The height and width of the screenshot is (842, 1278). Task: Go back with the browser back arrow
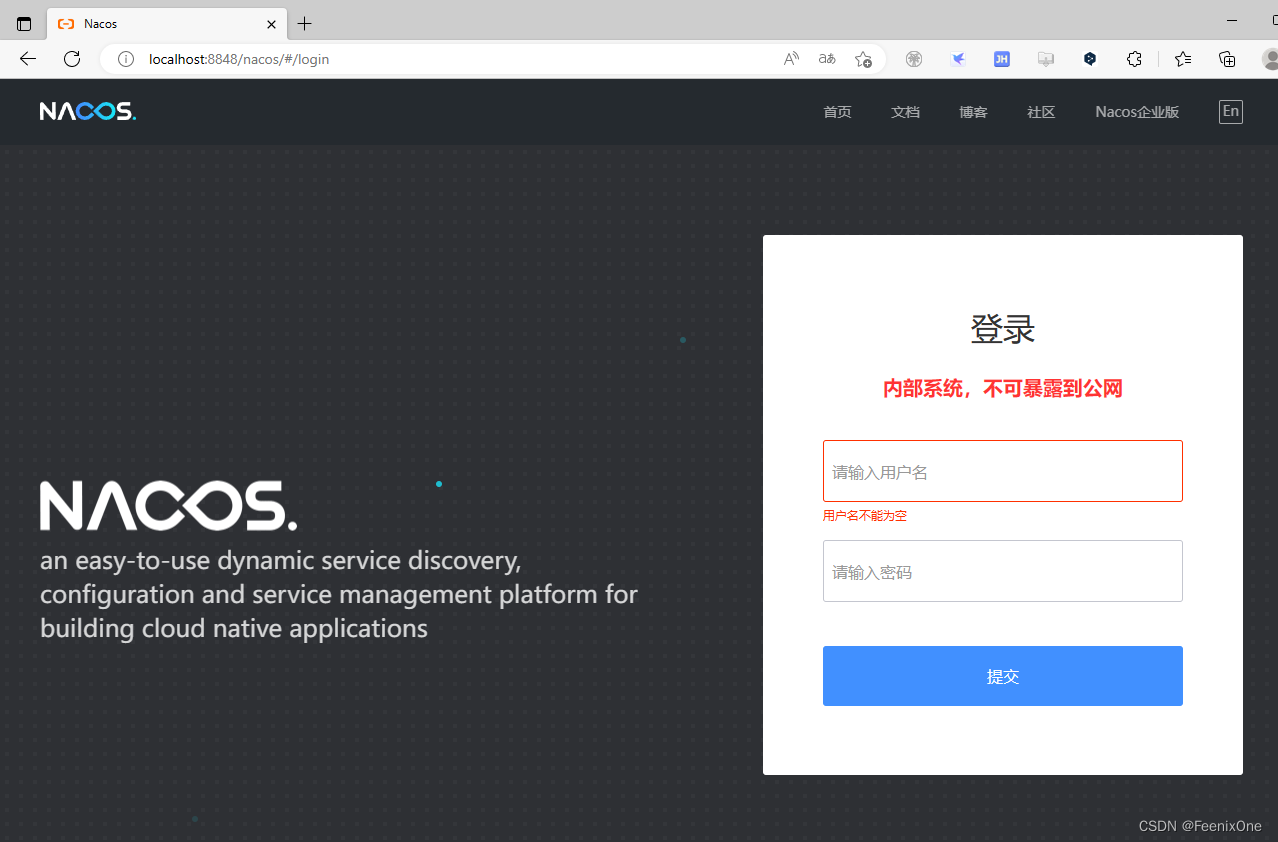point(28,59)
